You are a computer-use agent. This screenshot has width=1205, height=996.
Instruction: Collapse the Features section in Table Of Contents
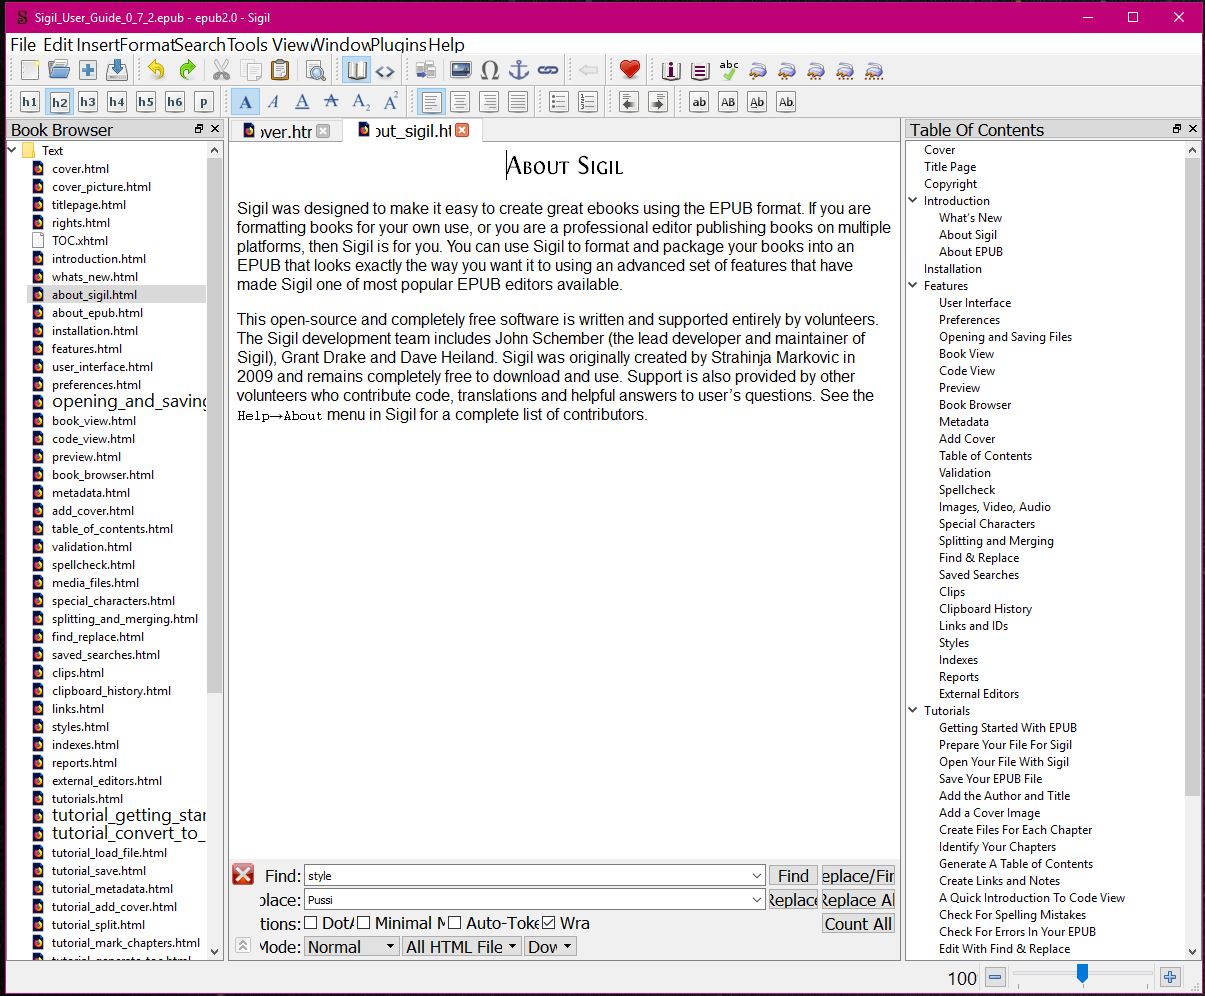pyautogui.click(x=913, y=285)
